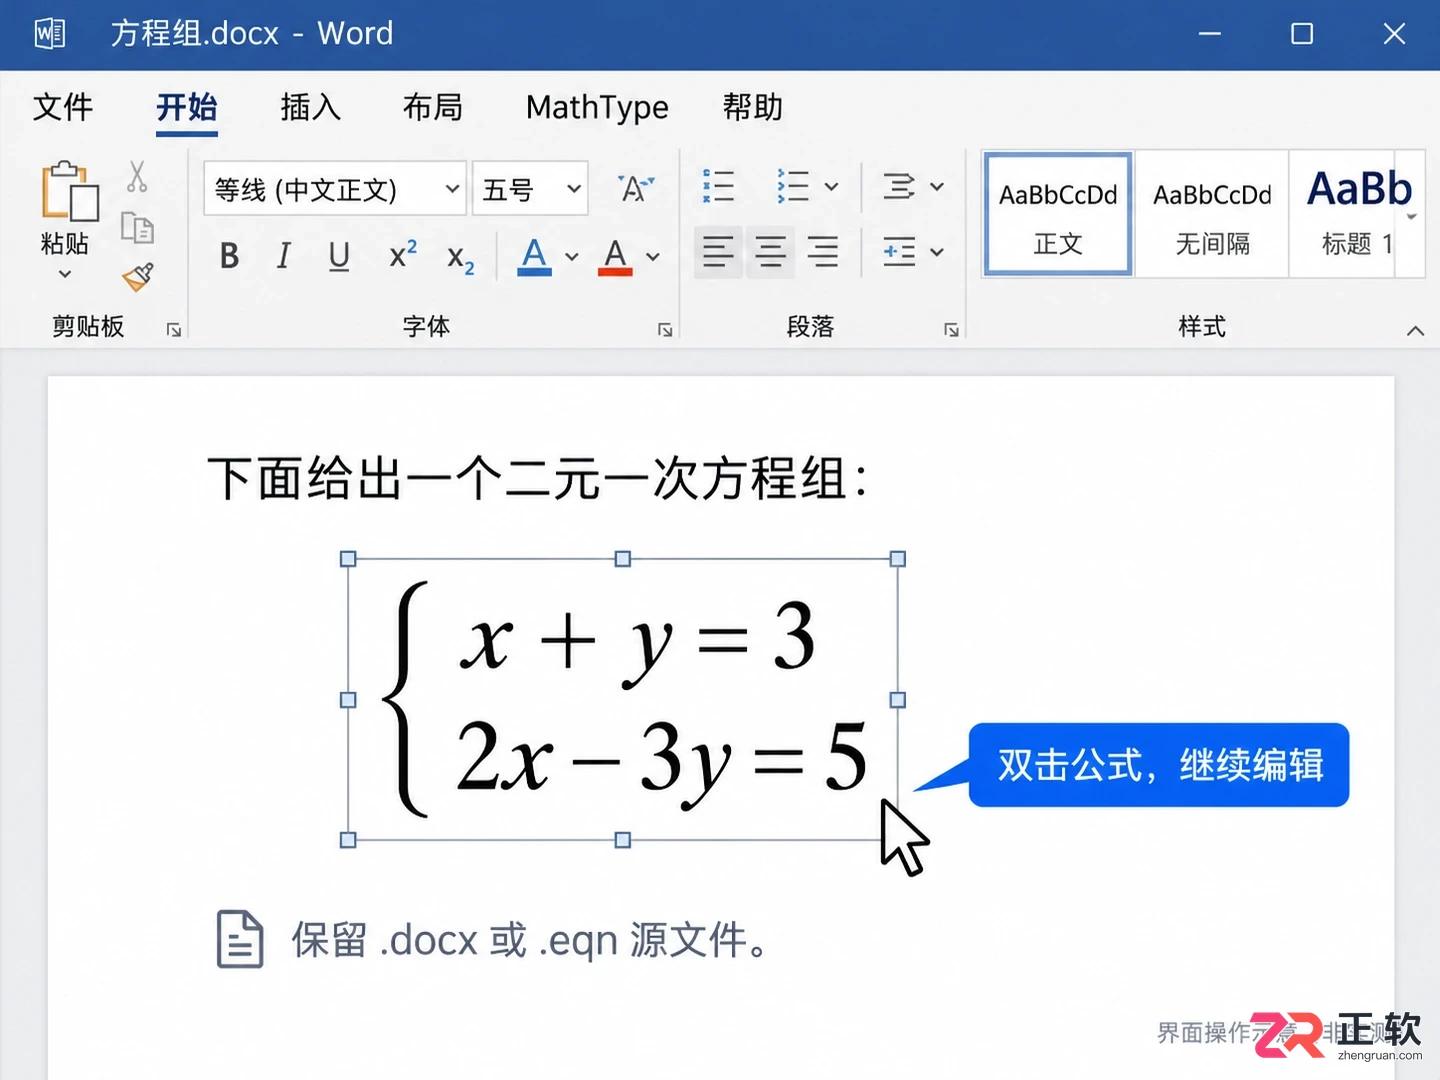Open the 帮助 tab
This screenshot has height=1080, width=1440.
(753, 107)
